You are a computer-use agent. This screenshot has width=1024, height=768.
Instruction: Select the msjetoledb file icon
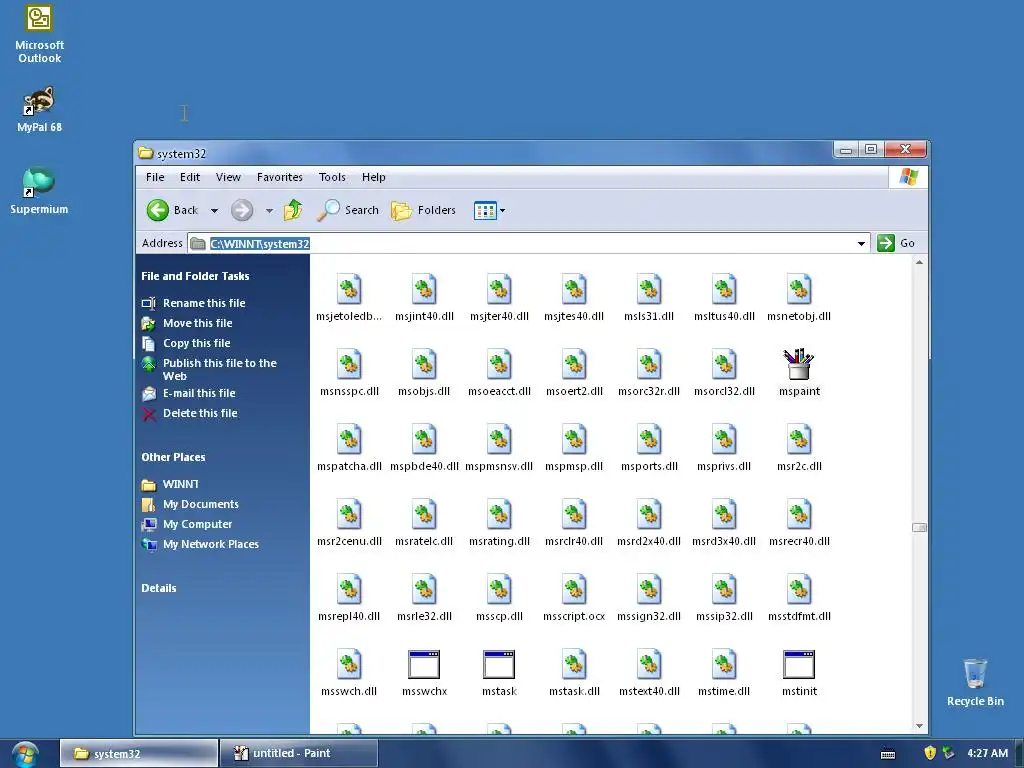tap(349, 289)
